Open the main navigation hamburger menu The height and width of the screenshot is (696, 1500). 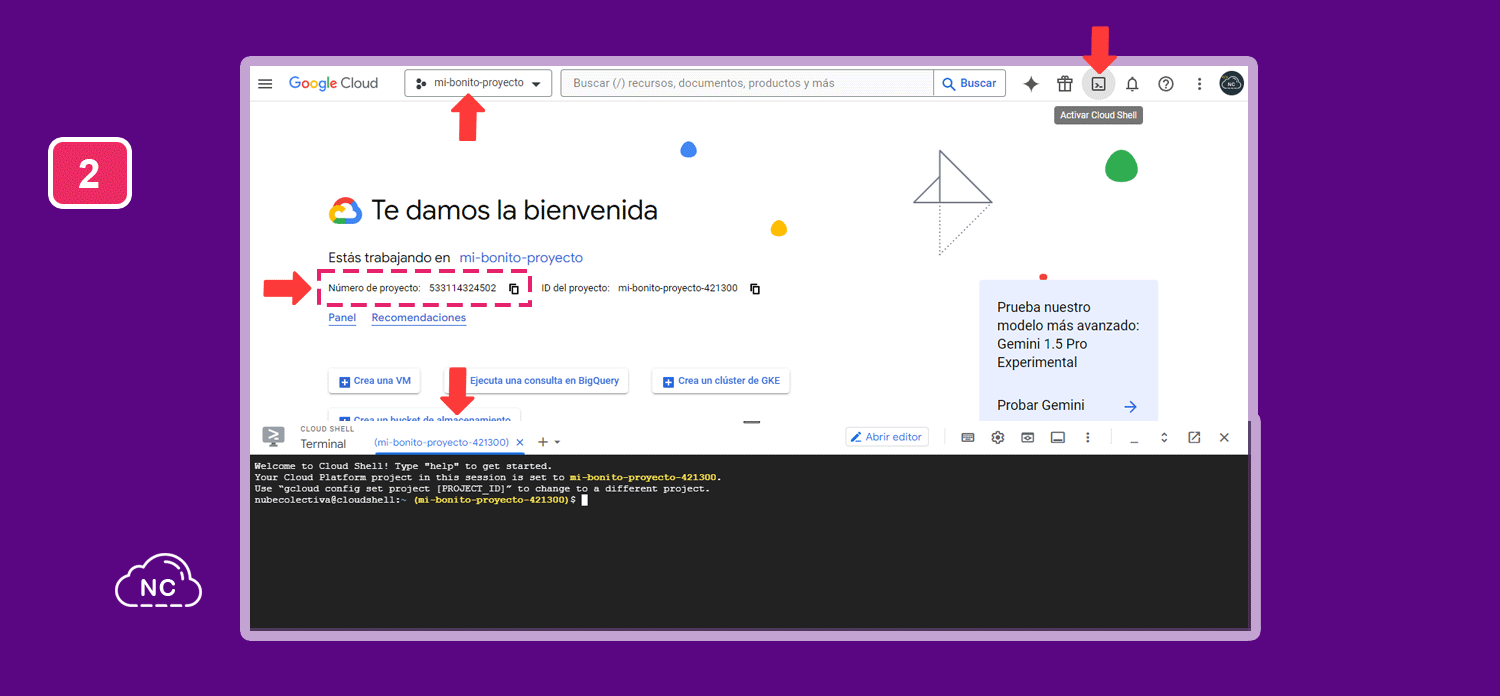(265, 84)
